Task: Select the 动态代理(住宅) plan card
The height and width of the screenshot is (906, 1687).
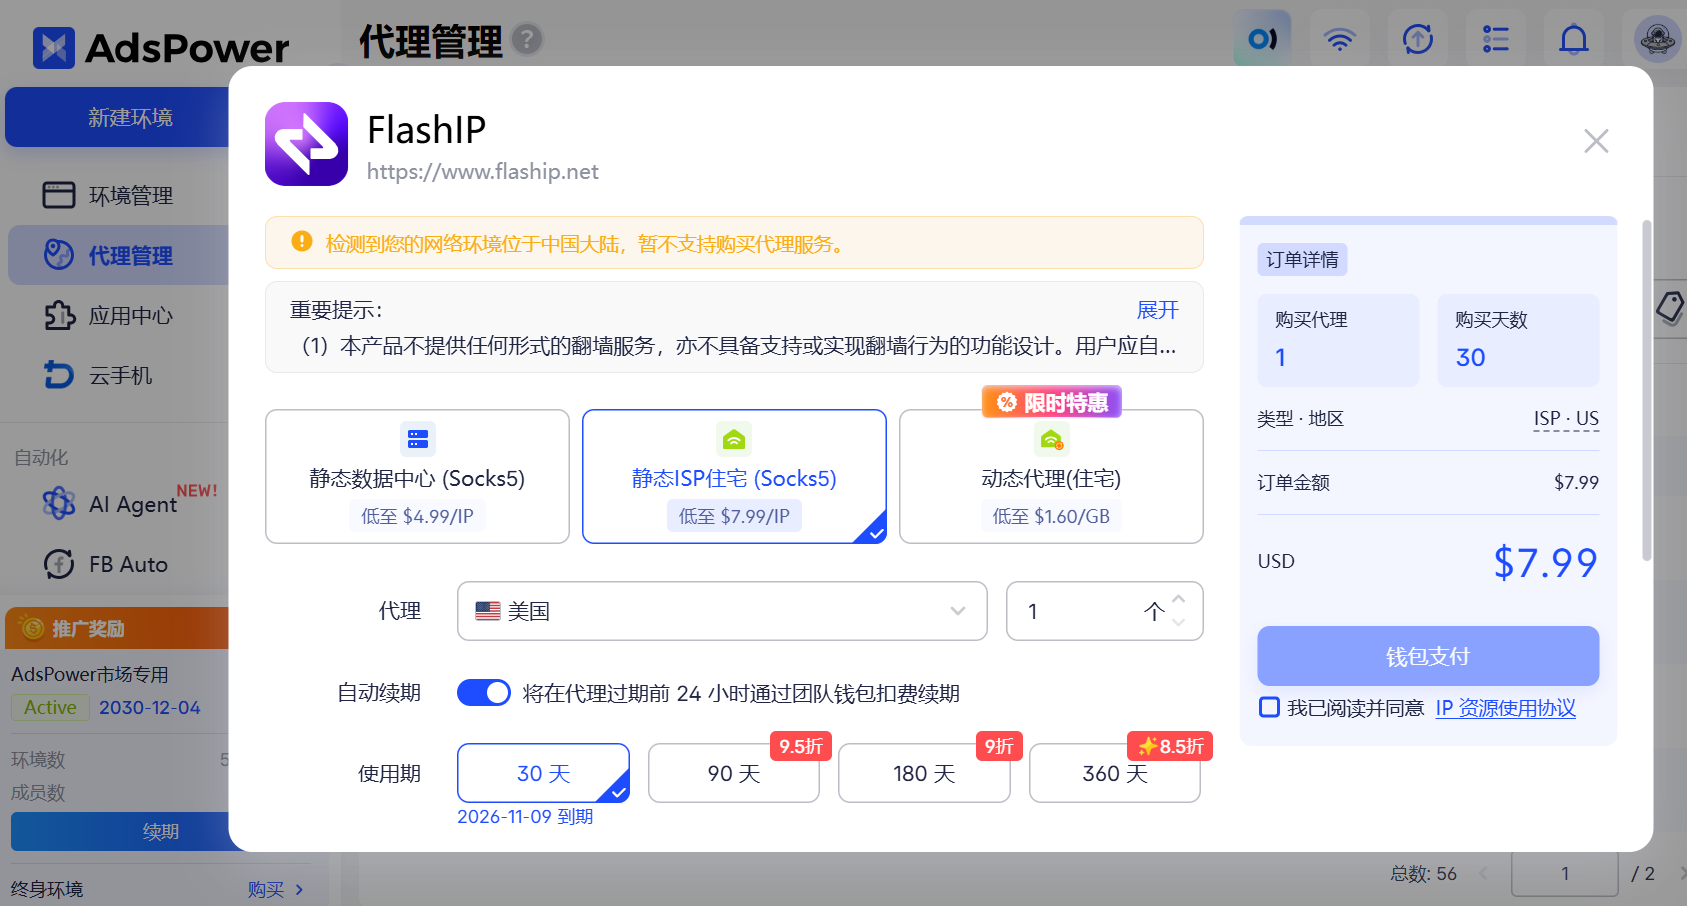Action: click(x=1051, y=476)
